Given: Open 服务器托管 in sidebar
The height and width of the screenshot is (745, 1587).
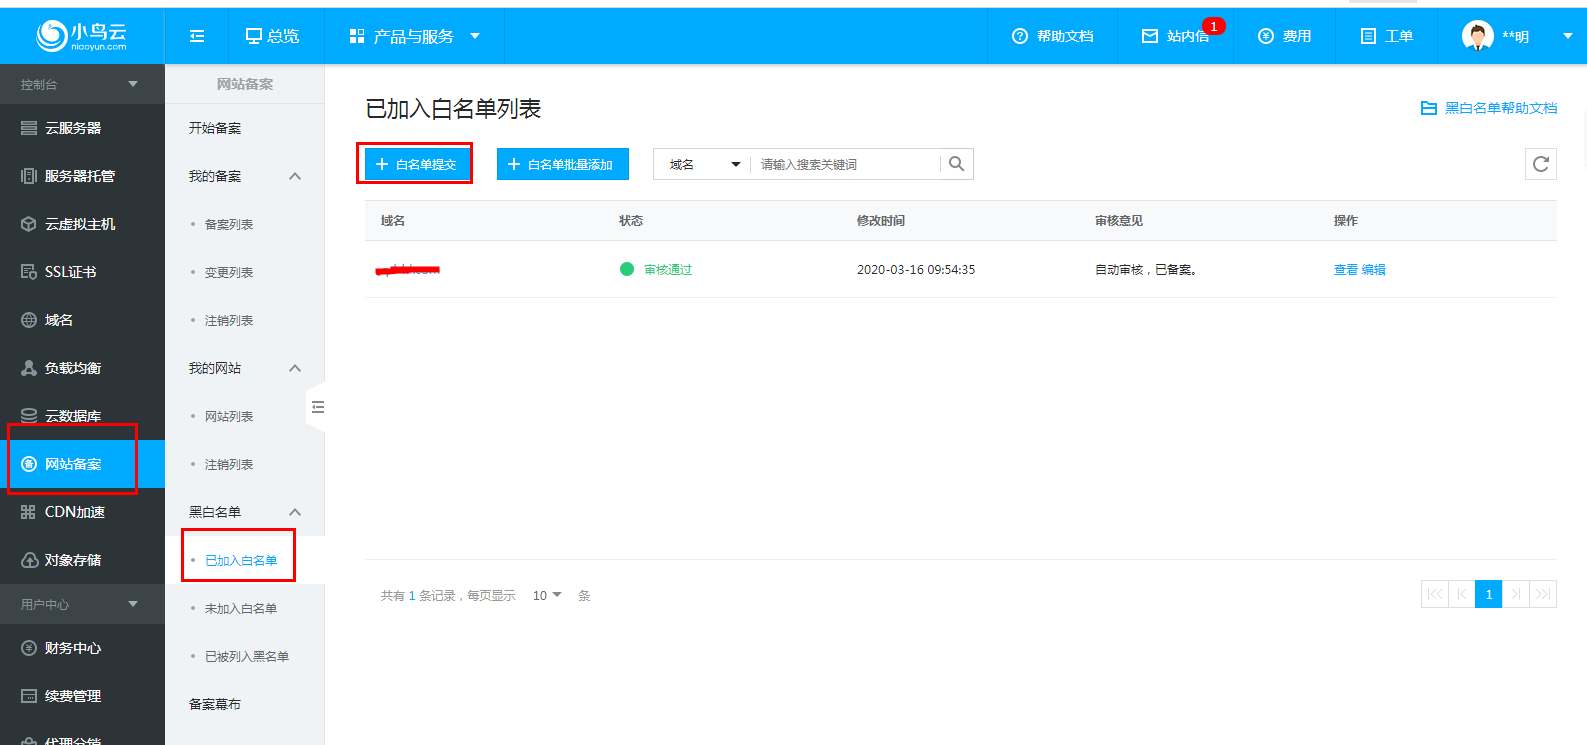Looking at the screenshot, I should (82, 176).
